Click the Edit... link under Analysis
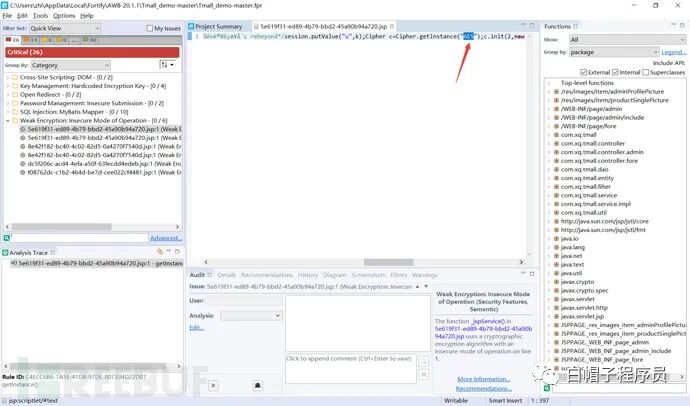The height and width of the screenshot is (406, 690). click(x=196, y=328)
